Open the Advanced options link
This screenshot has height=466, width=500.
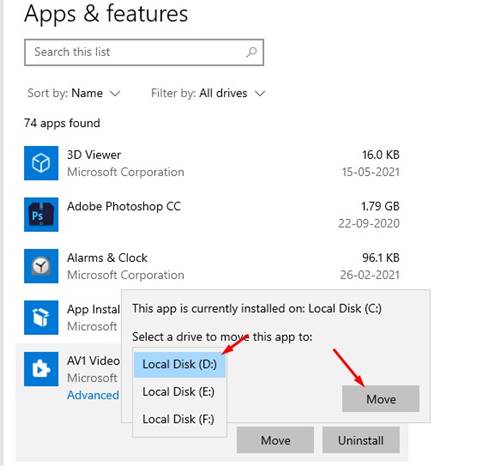93,395
